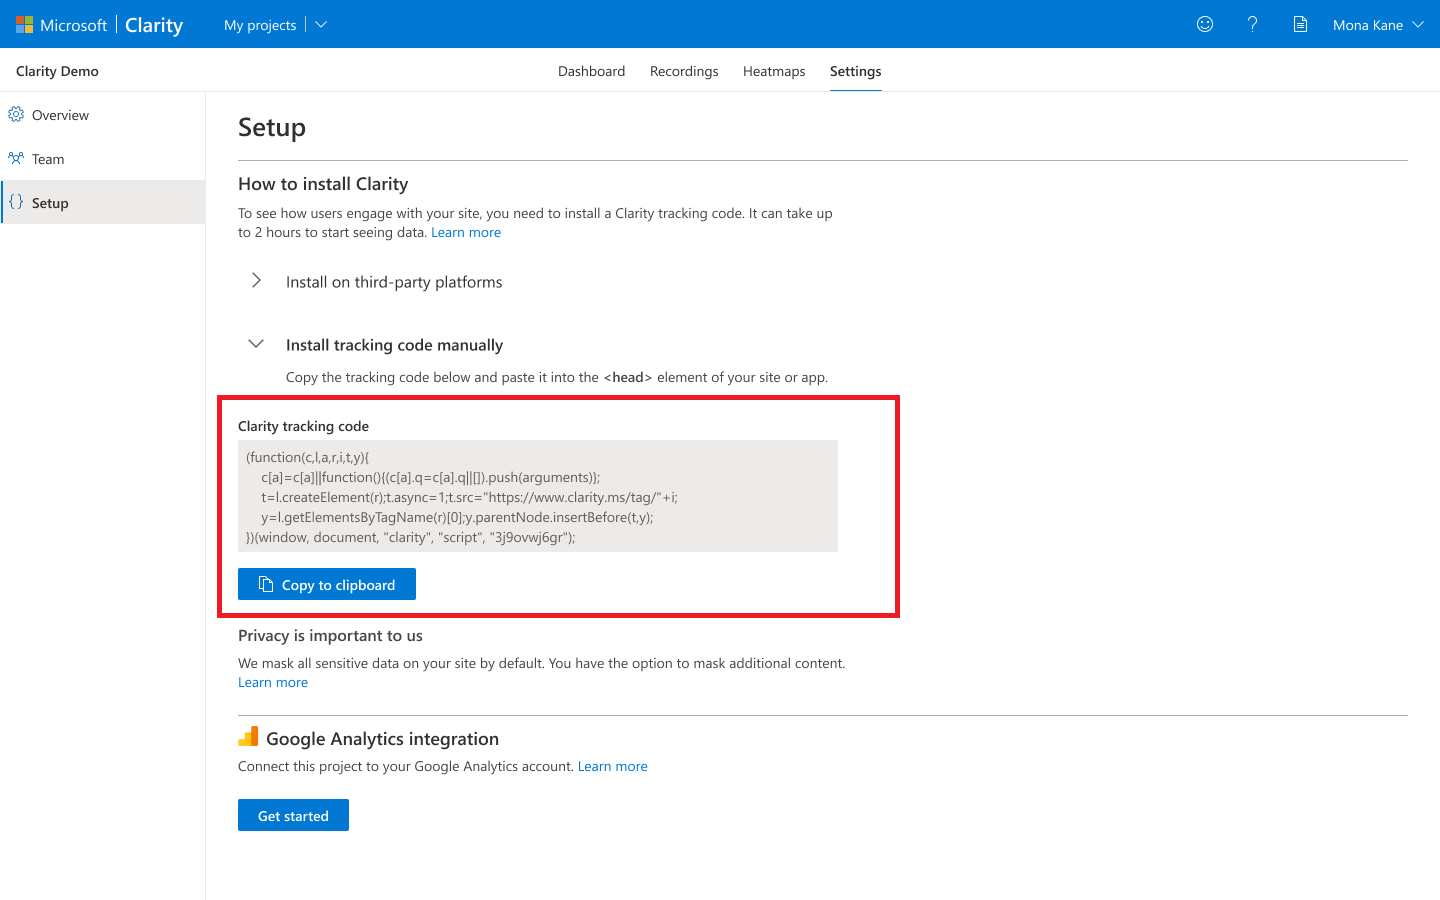The height and width of the screenshot is (900, 1440).
Task: Click the Clarity Demo project name
Action: click(x=57, y=71)
